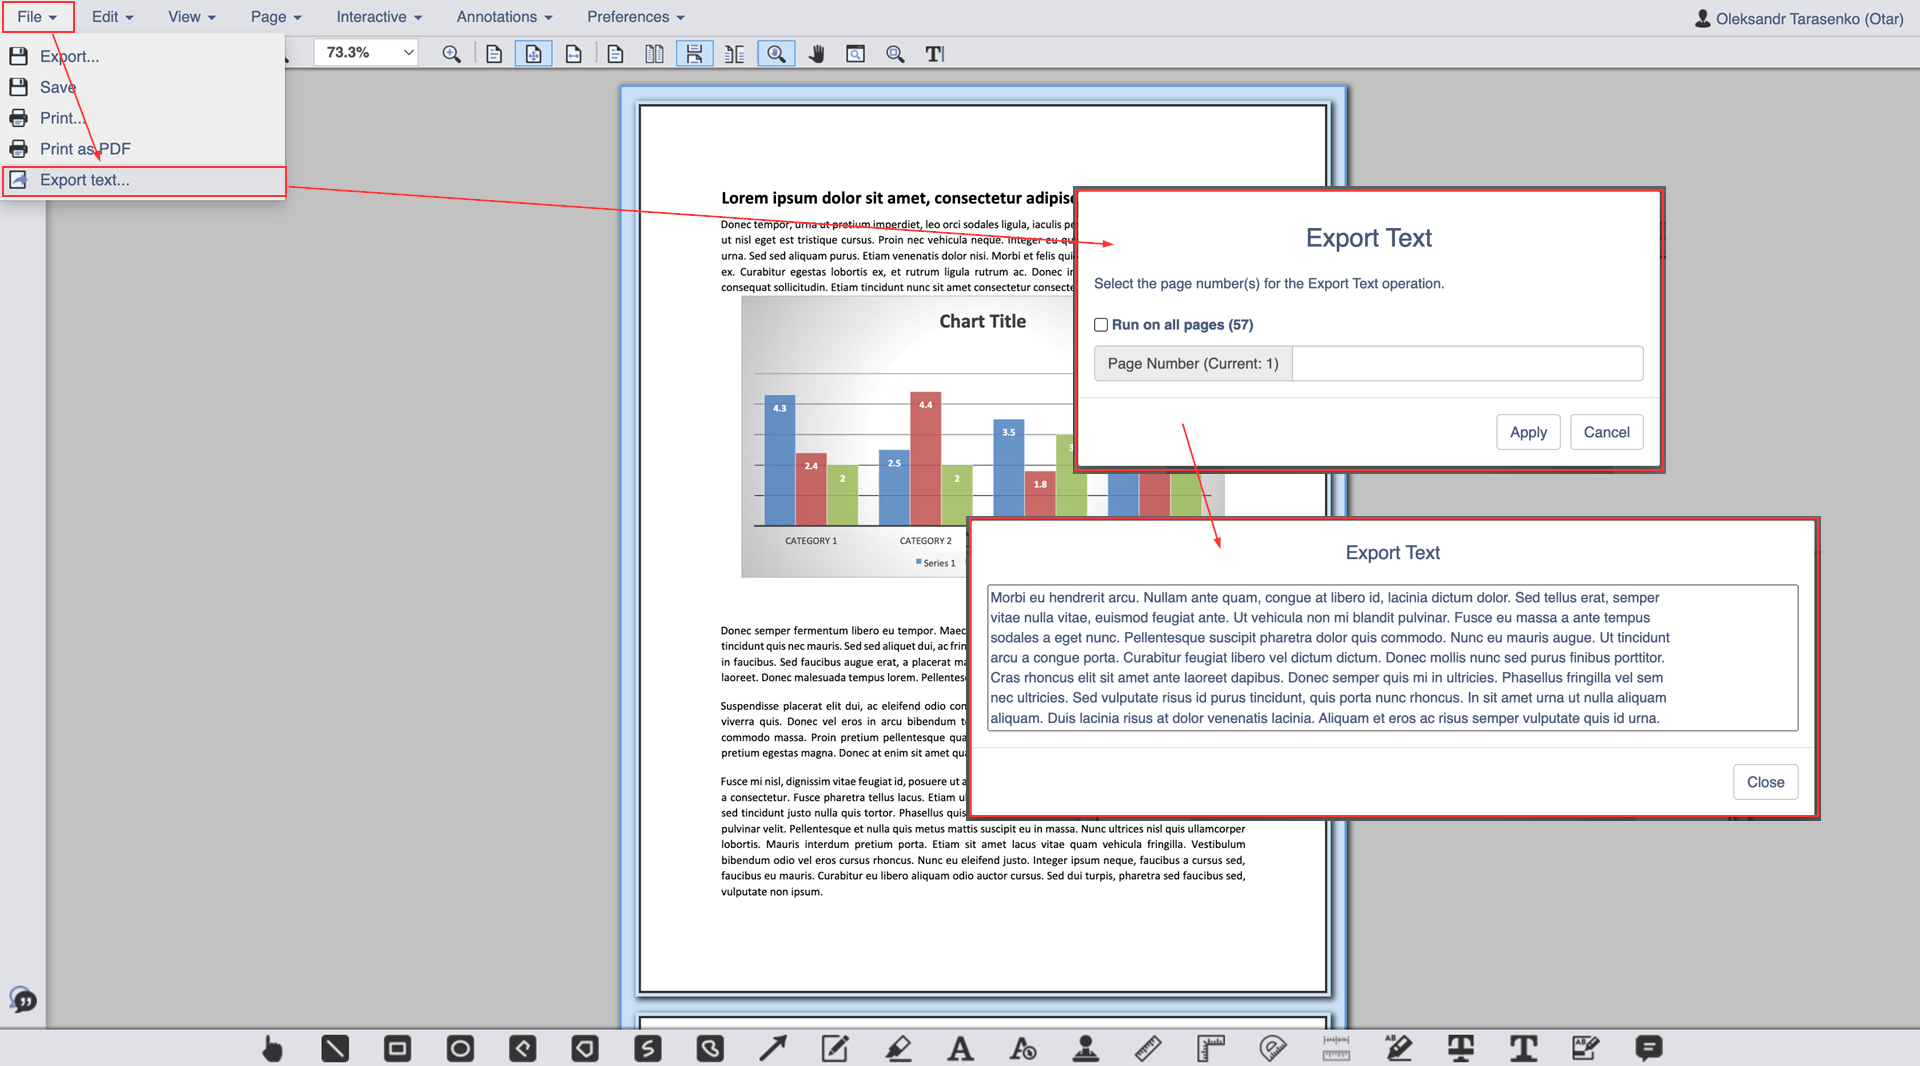Expand the Annotations menu
The width and height of the screenshot is (1920, 1066).
point(504,17)
